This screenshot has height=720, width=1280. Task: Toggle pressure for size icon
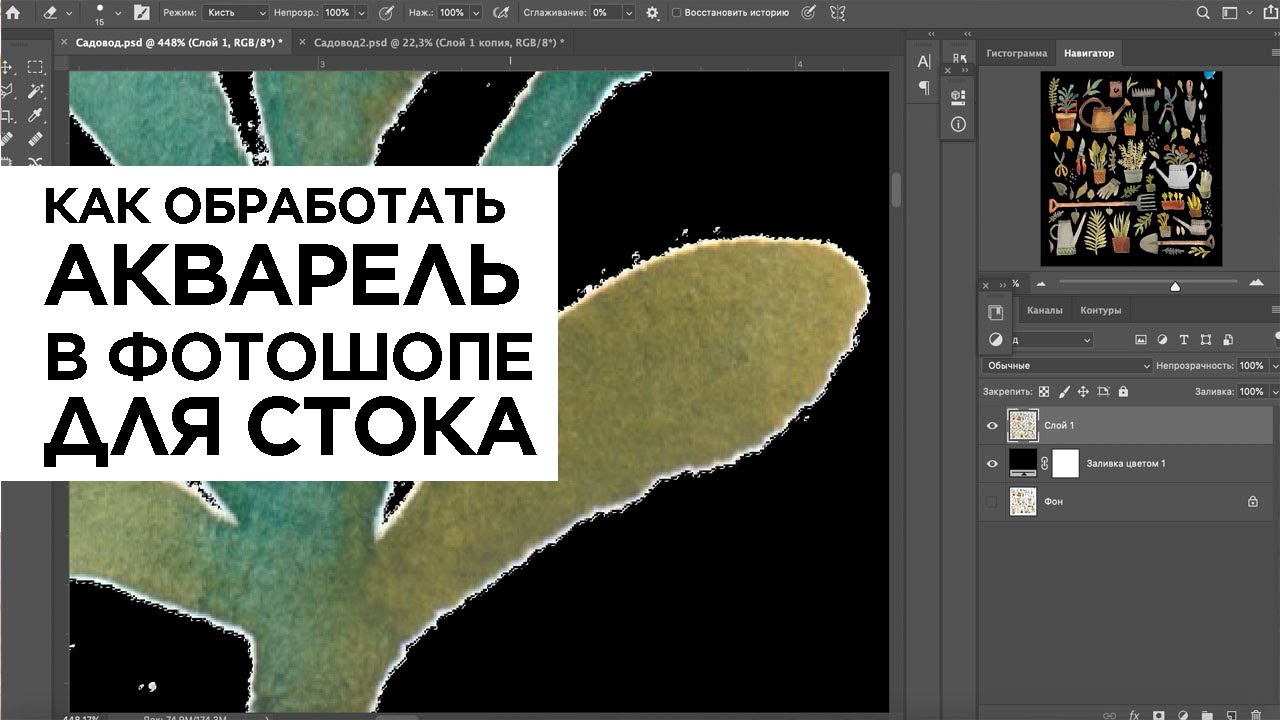(x=808, y=13)
